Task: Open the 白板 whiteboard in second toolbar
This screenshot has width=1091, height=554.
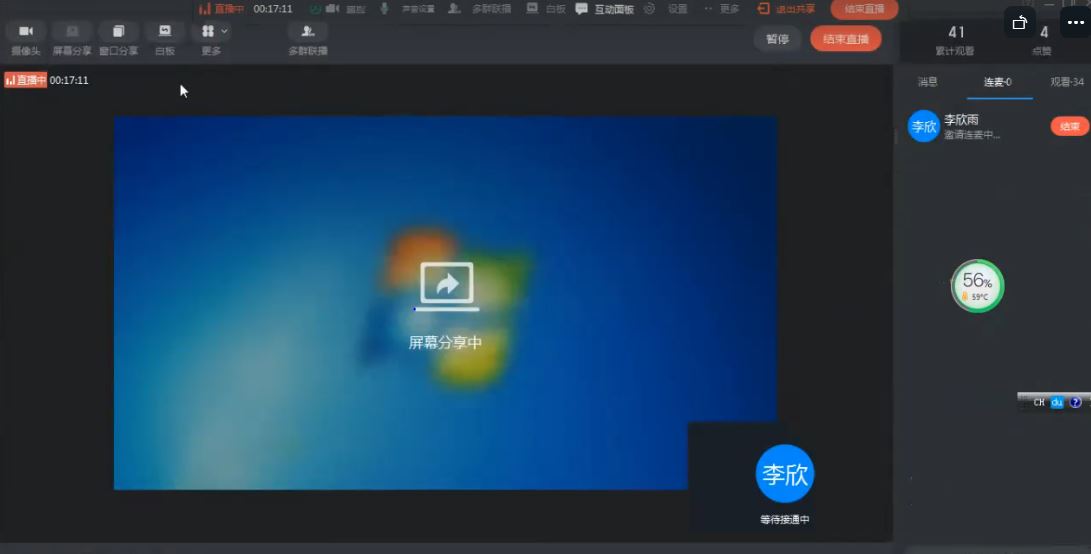Action: point(165,38)
